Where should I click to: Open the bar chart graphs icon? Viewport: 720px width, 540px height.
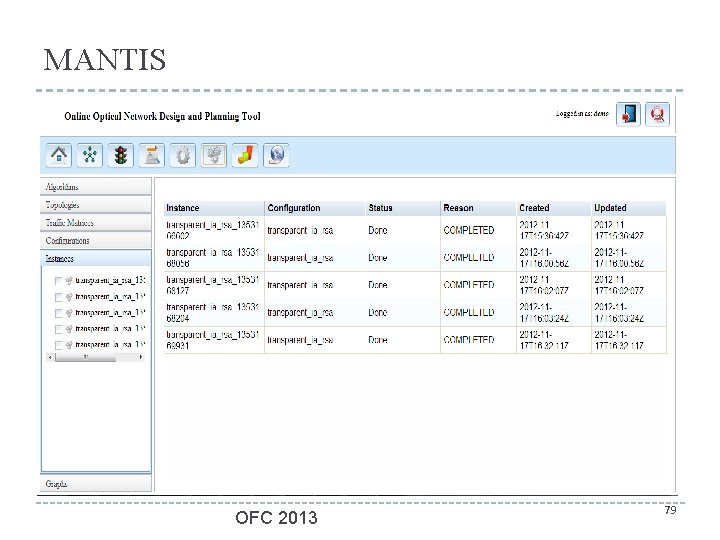(245, 155)
